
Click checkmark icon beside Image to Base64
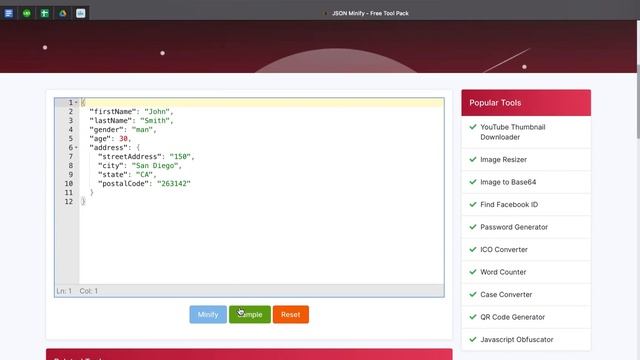coord(473,182)
